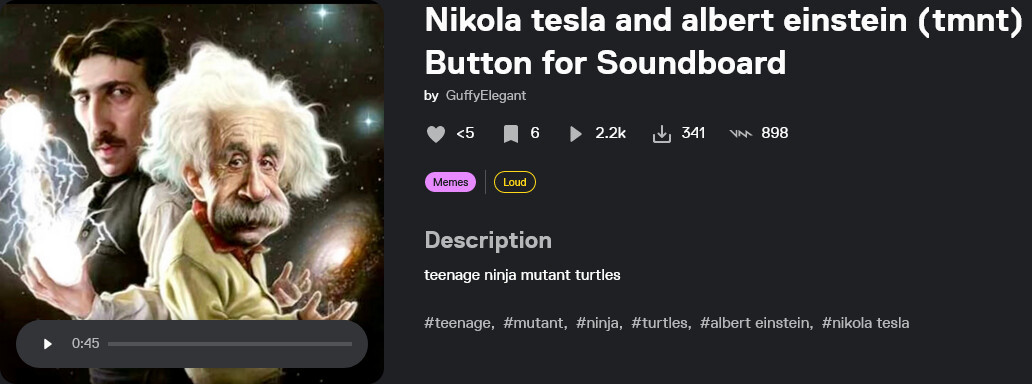Seek along the audio progress bar
1032x384 pixels.
(x=230, y=344)
